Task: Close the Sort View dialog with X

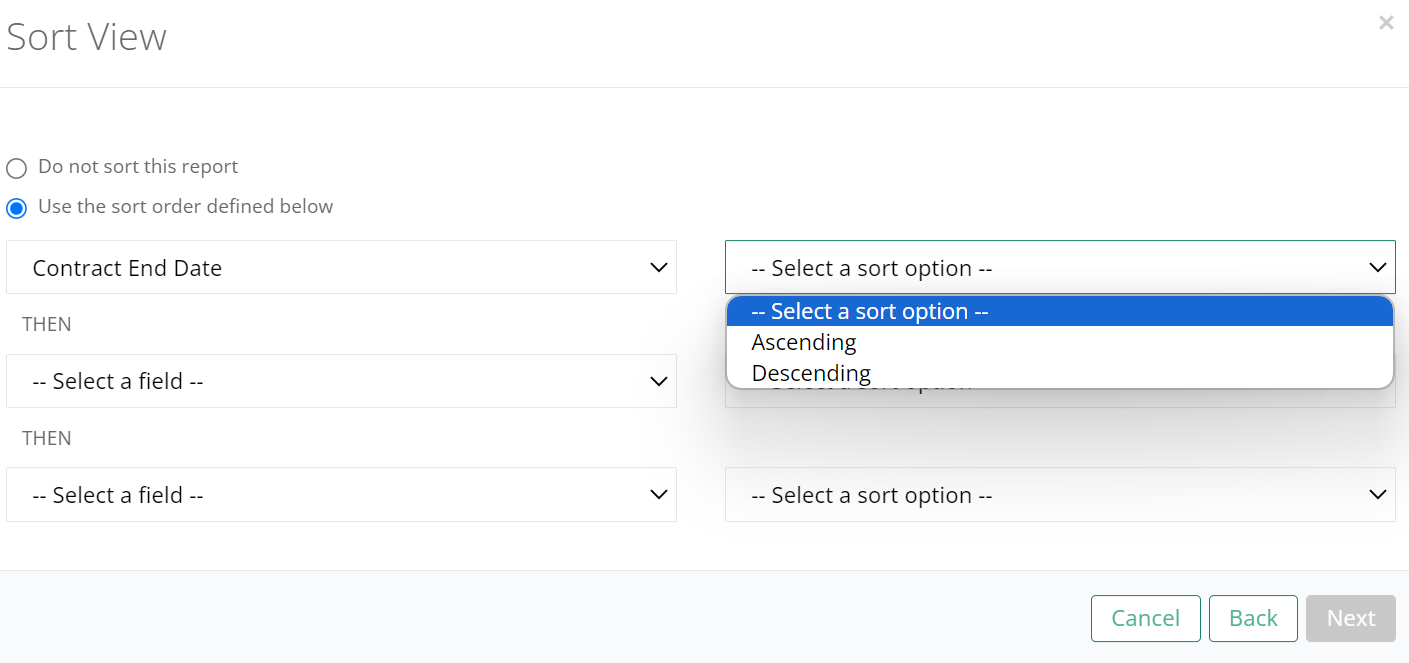Action: (1385, 23)
